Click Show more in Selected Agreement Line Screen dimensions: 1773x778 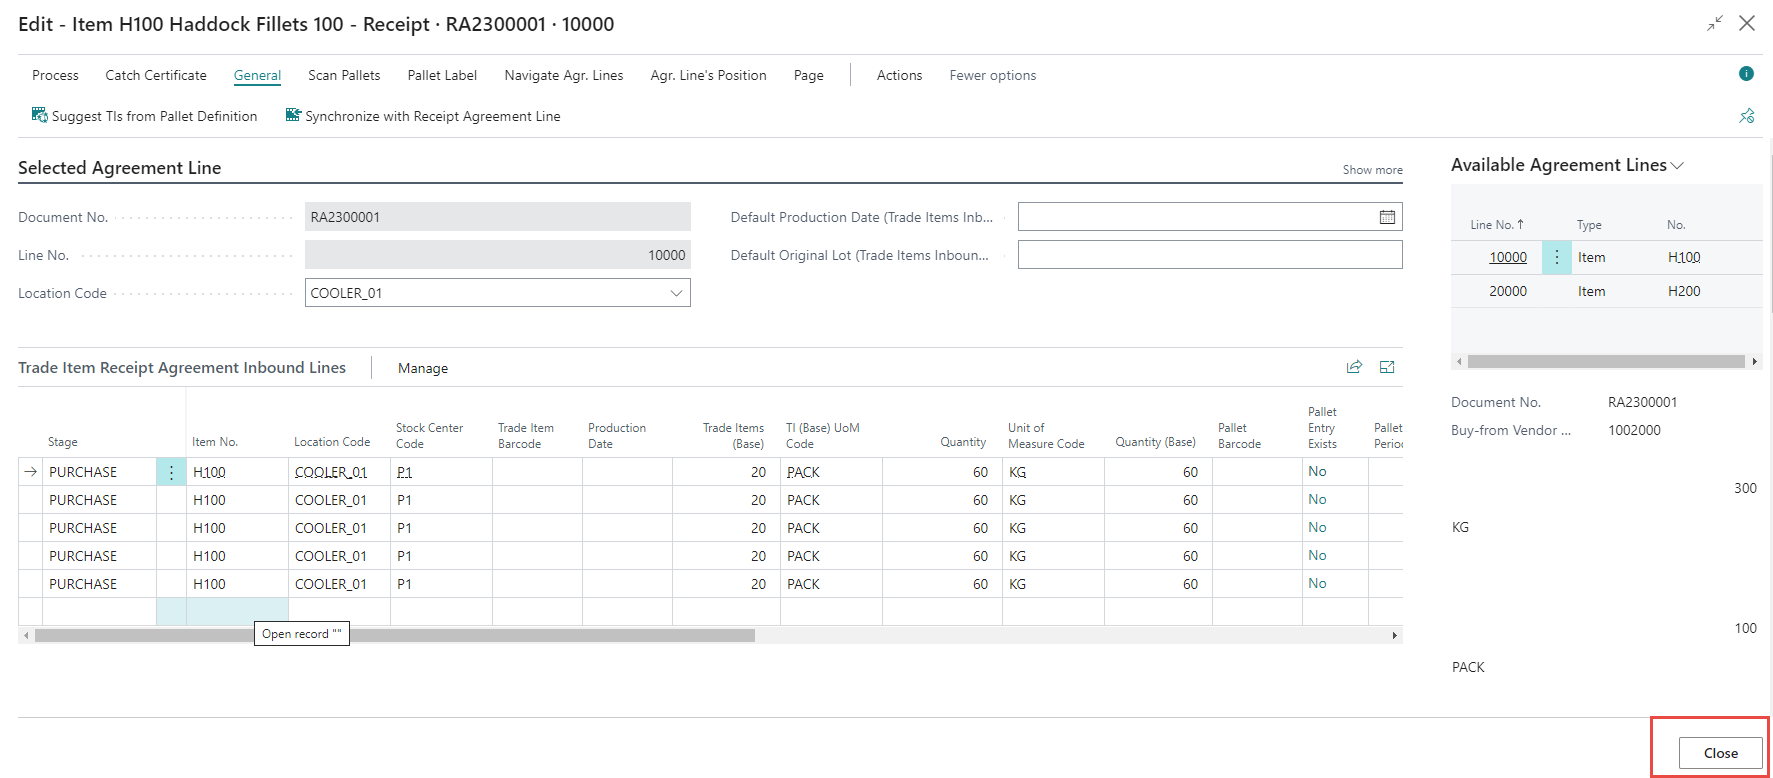click(x=1372, y=170)
